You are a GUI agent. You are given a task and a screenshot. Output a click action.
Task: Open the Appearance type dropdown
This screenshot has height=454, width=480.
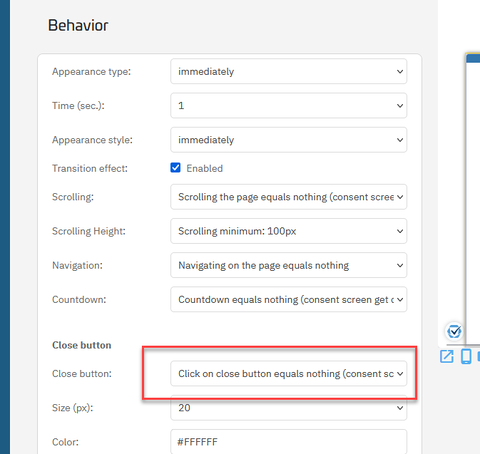(x=289, y=71)
